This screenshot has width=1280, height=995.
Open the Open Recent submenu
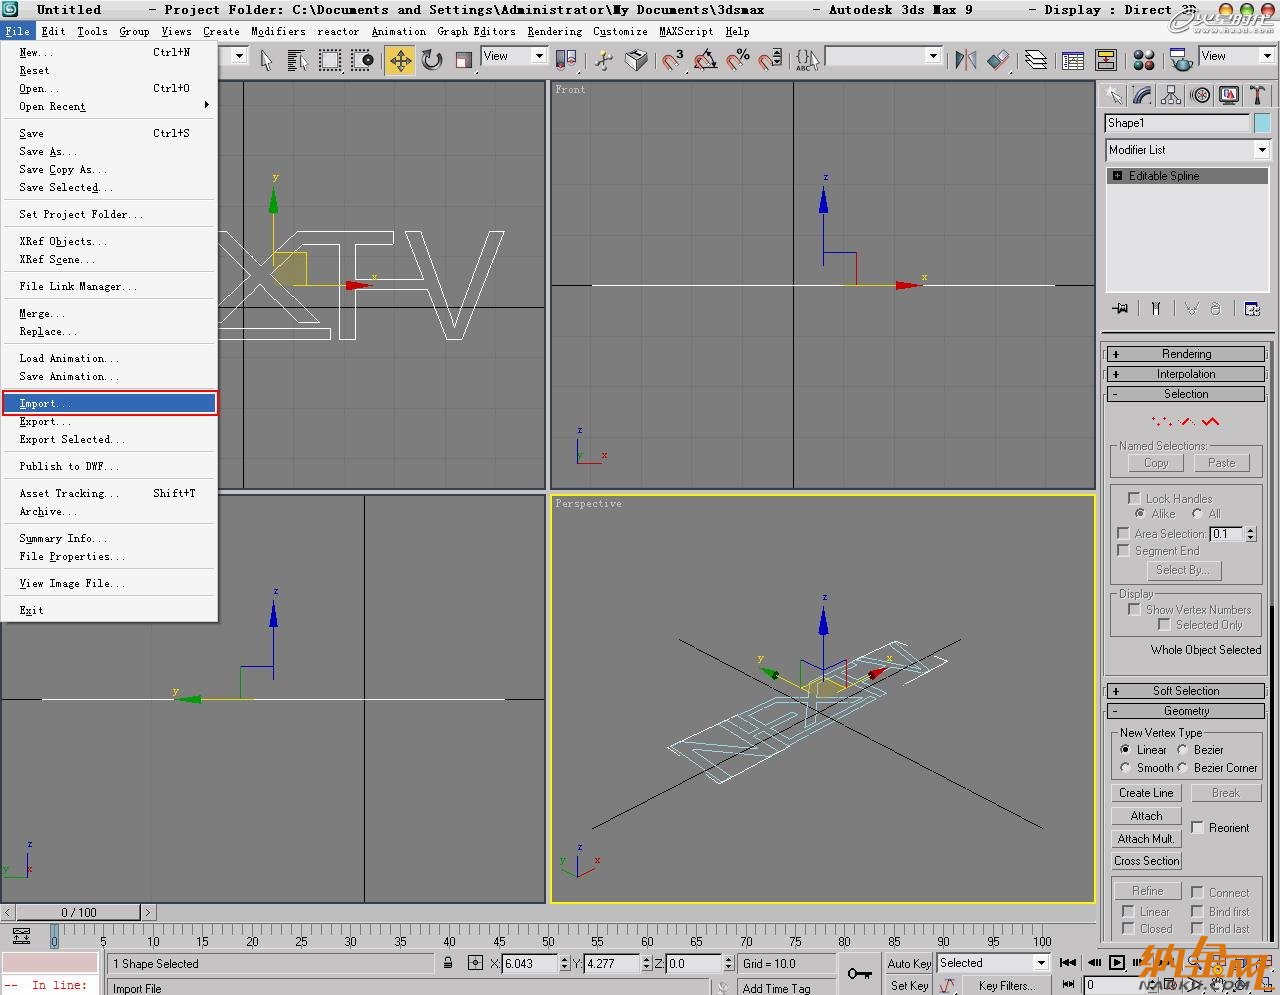(x=110, y=106)
